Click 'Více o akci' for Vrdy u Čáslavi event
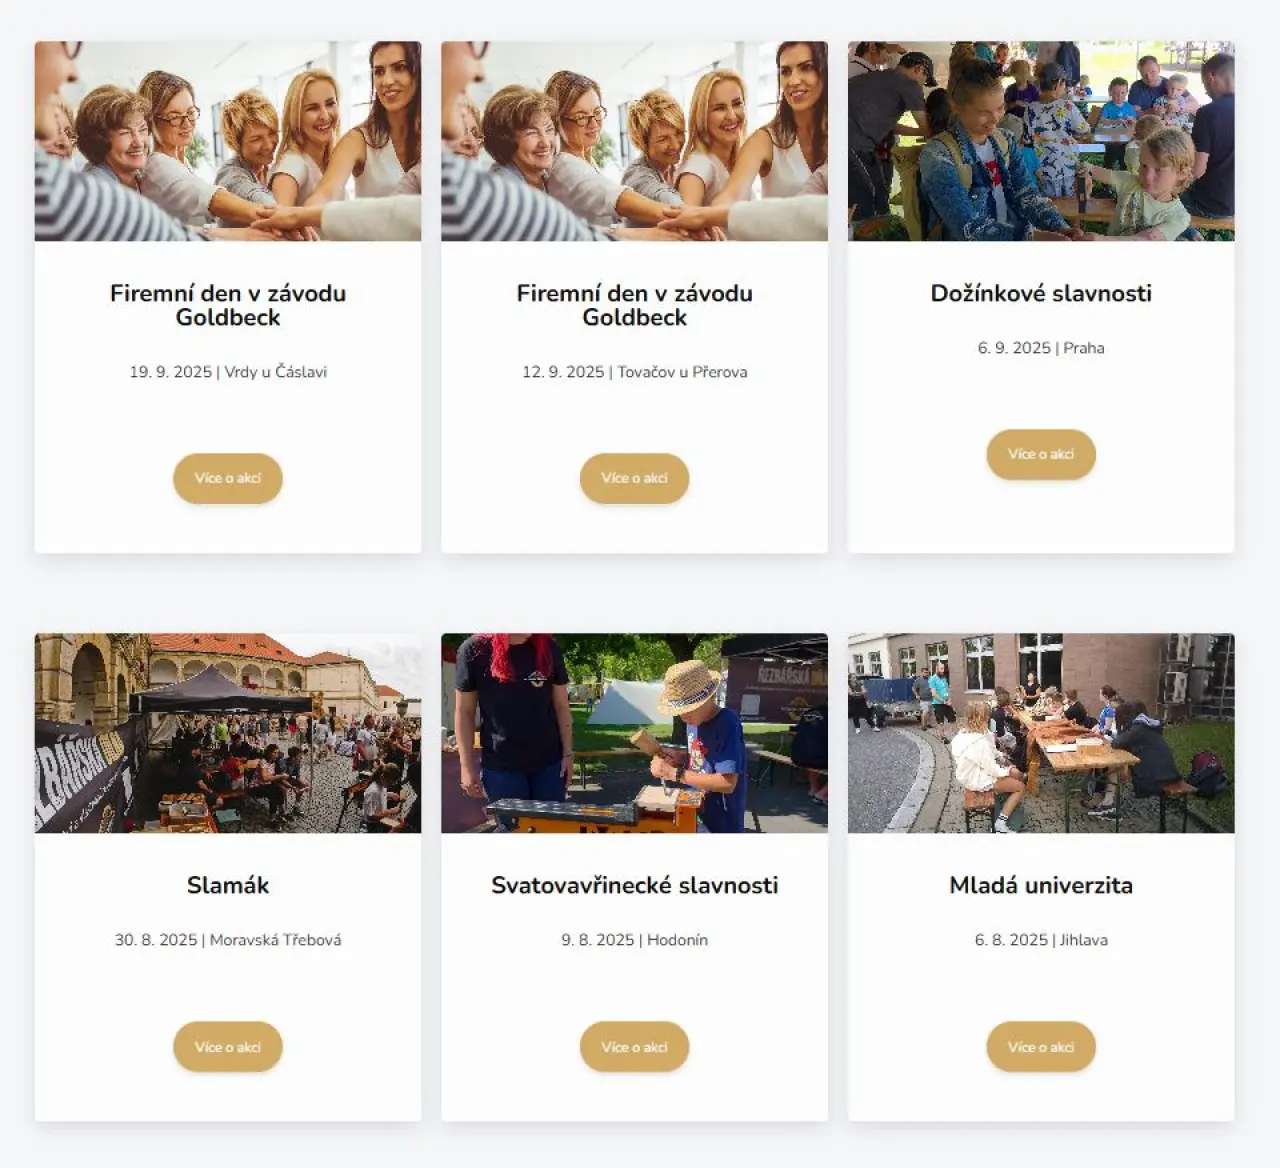The width and height of the screenshot is (1280, 1168). pos(228,478)
